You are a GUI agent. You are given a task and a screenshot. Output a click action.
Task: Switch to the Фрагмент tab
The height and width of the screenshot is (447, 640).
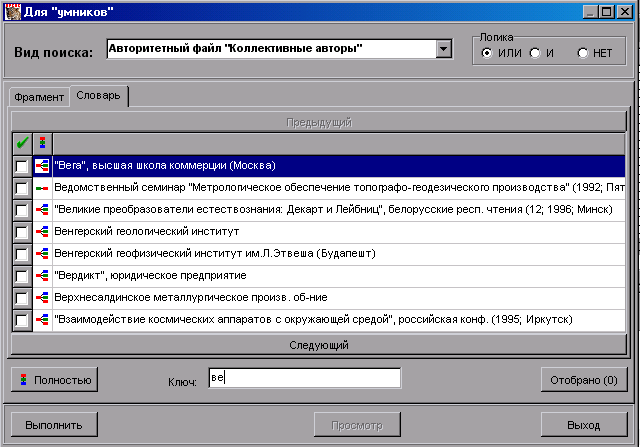39,97
